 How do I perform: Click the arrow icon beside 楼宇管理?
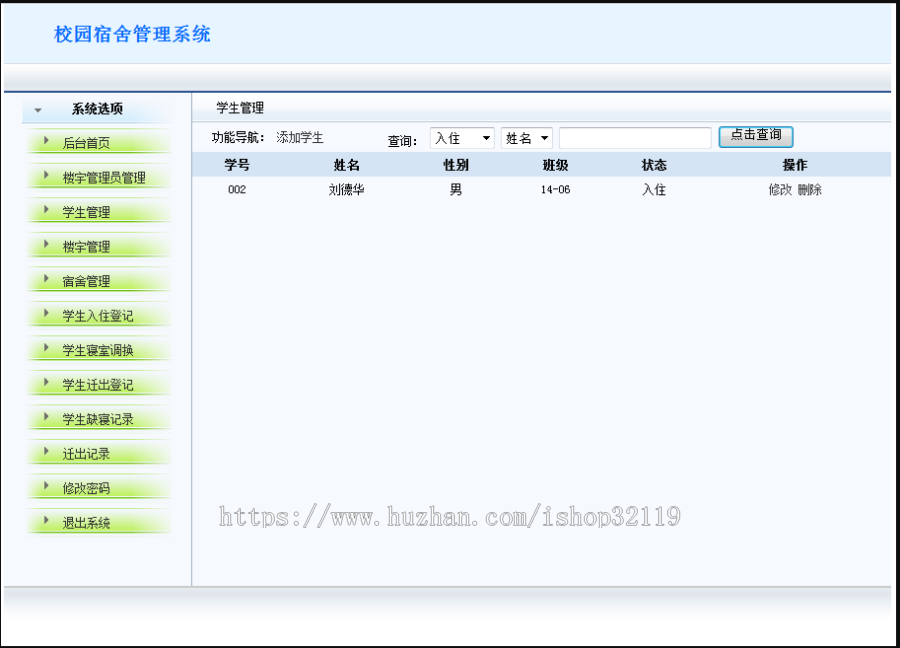[44, 246]
